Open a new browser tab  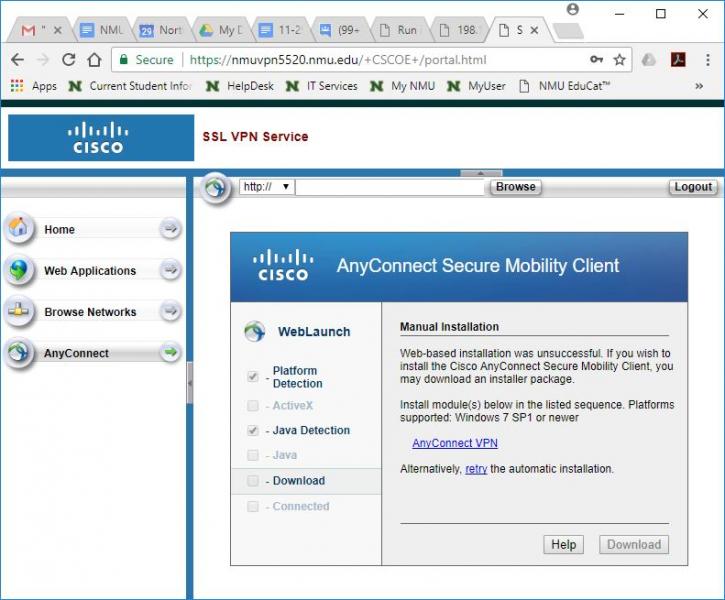(568, 31)
